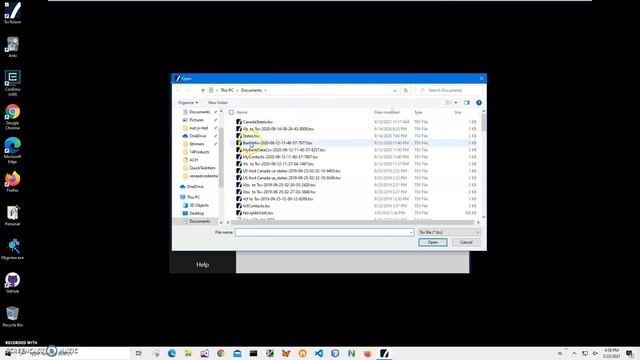640x360 pixels.
Task: Open the Dbgview.exe desktop icon
Action: point(13,249)
